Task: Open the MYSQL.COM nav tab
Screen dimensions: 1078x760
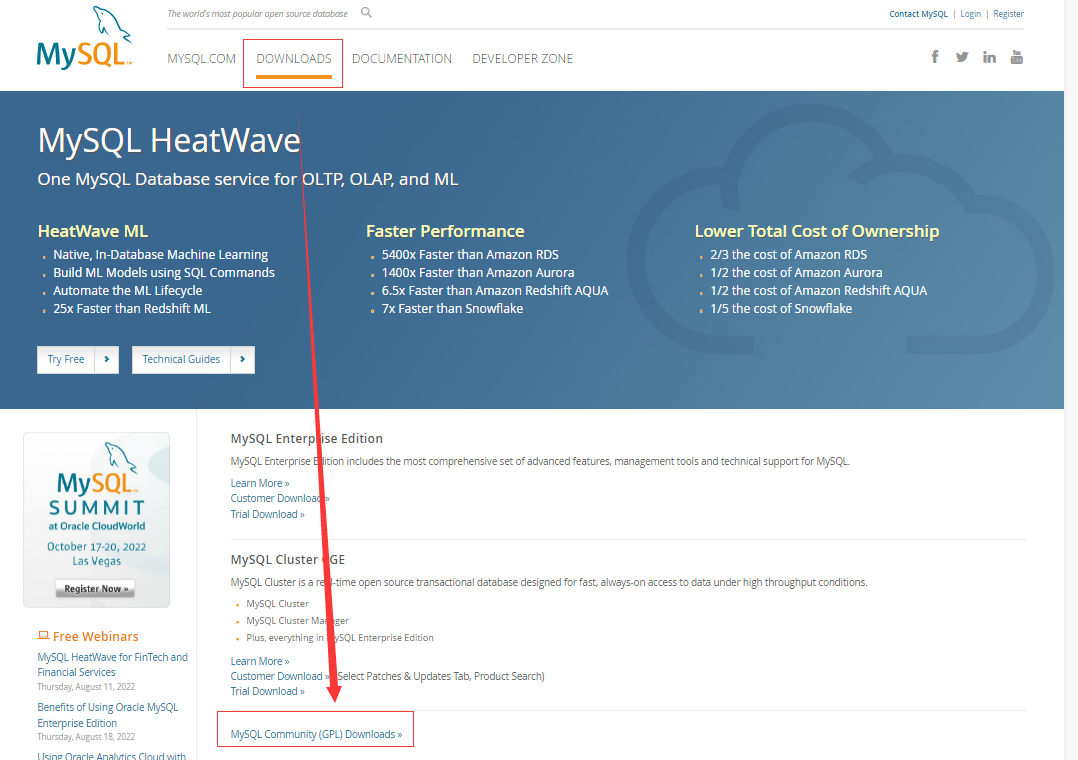Action: [x=201, y=58]
